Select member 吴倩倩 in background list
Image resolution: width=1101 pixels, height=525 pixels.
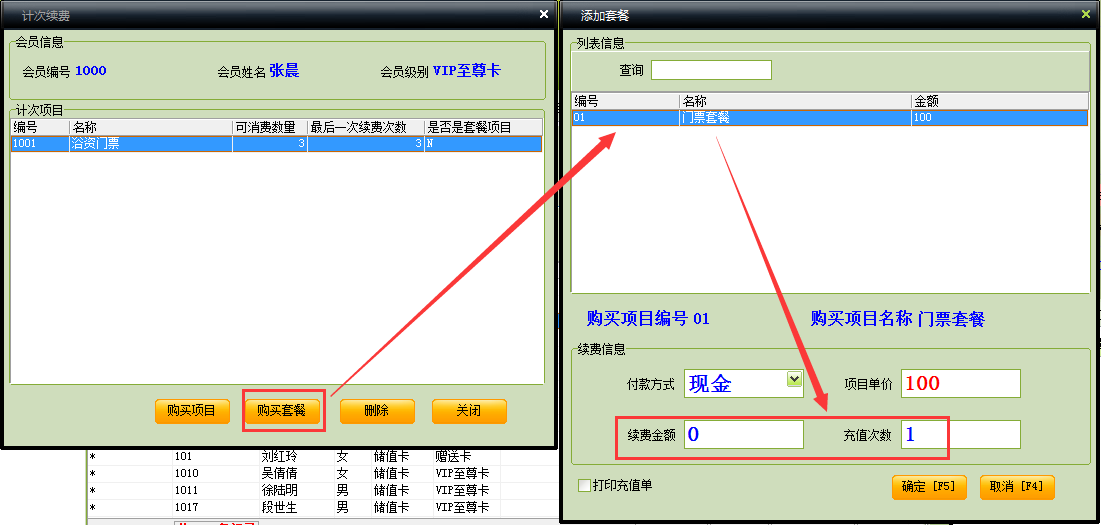click(x=279, y=474)
